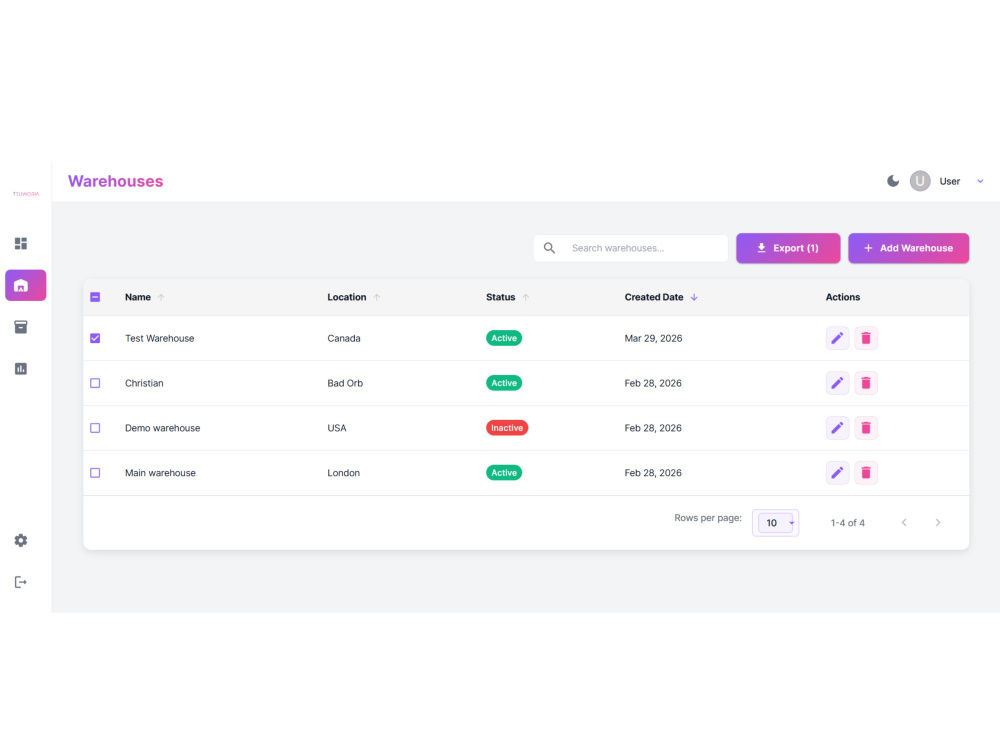Viewport: 1000px width, 750px height.
Task: Open the settings gear in sidebar
Action: click(x=21, y=540)
